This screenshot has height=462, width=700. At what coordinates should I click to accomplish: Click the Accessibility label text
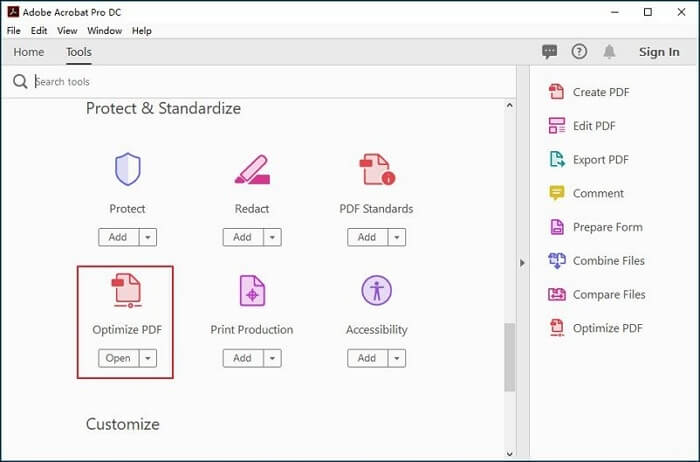tap(377, 329)
